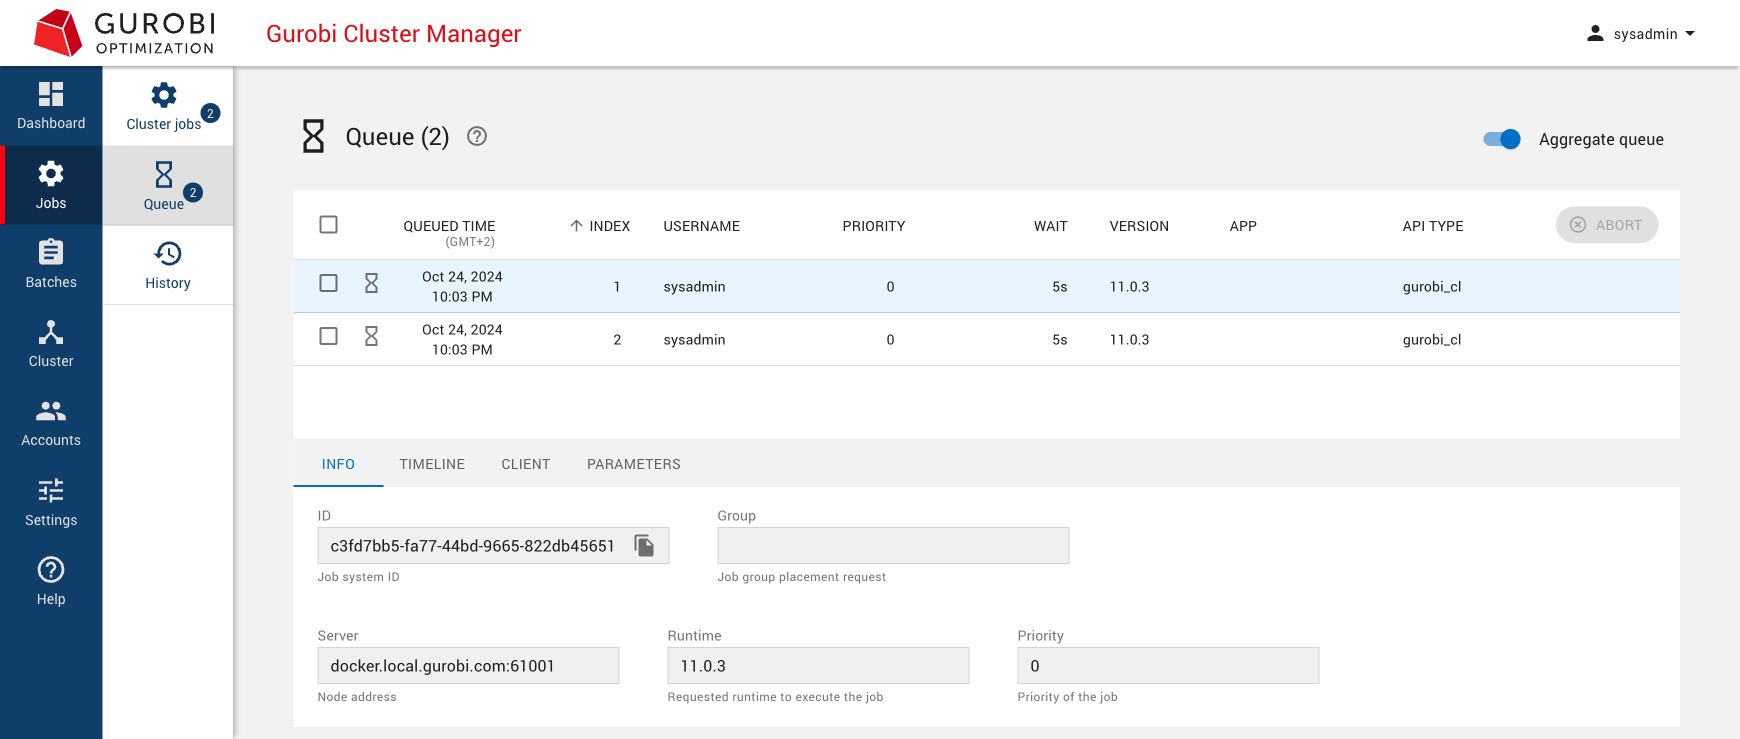Image resolution: width=1740 pixels, height=739 pixels.
Task: Open the Batches section
Action: point(51,265)
